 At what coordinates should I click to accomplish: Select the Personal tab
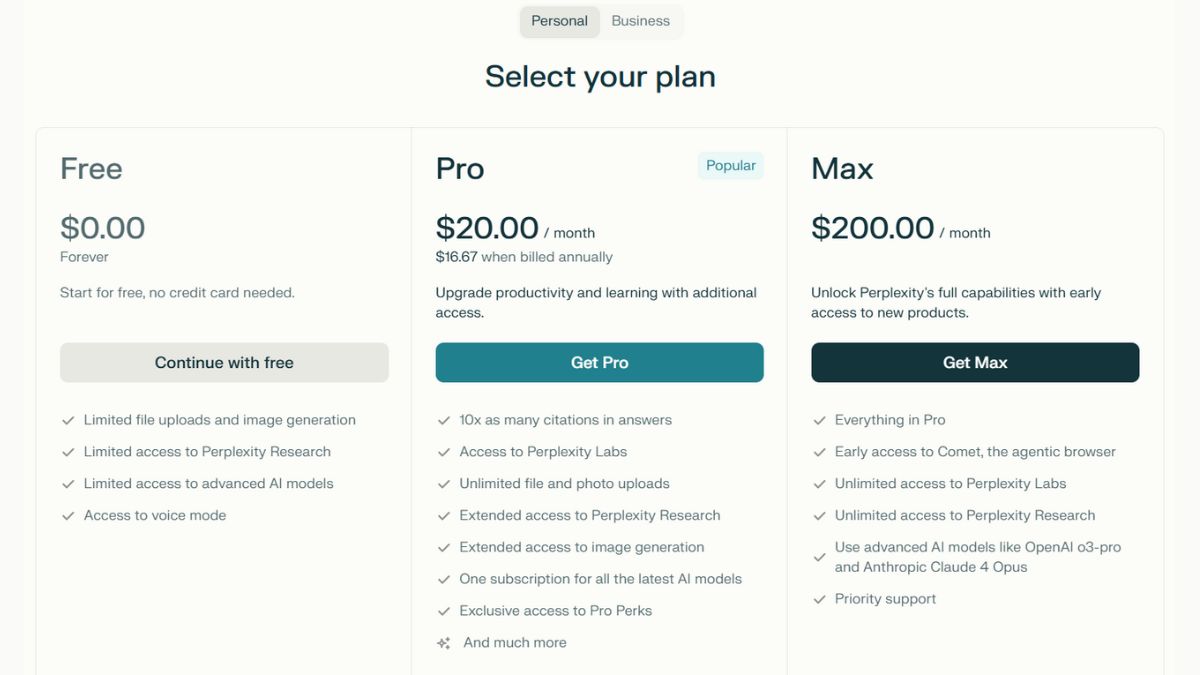pyautogui.click(x=559, y=21)
